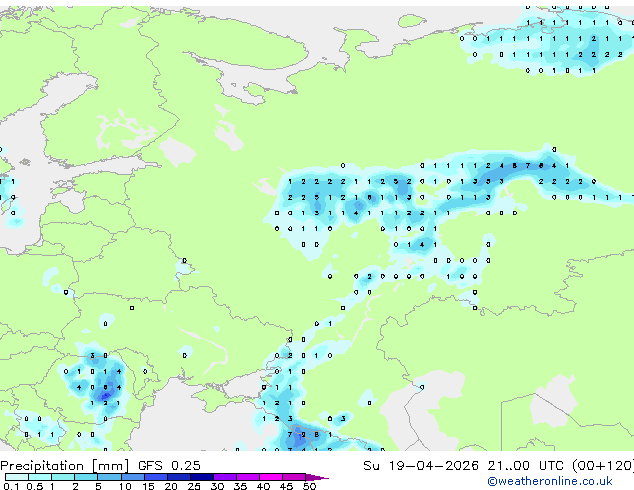
Task: Click the "50" legend label
Action: click(x=309, y=486)
